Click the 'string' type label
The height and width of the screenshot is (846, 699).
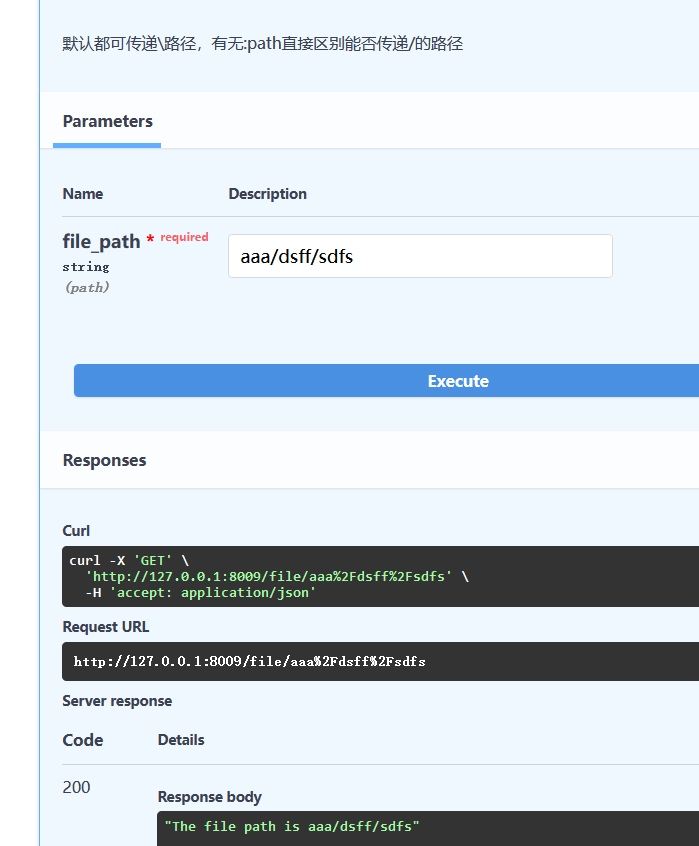coord(86,267)
